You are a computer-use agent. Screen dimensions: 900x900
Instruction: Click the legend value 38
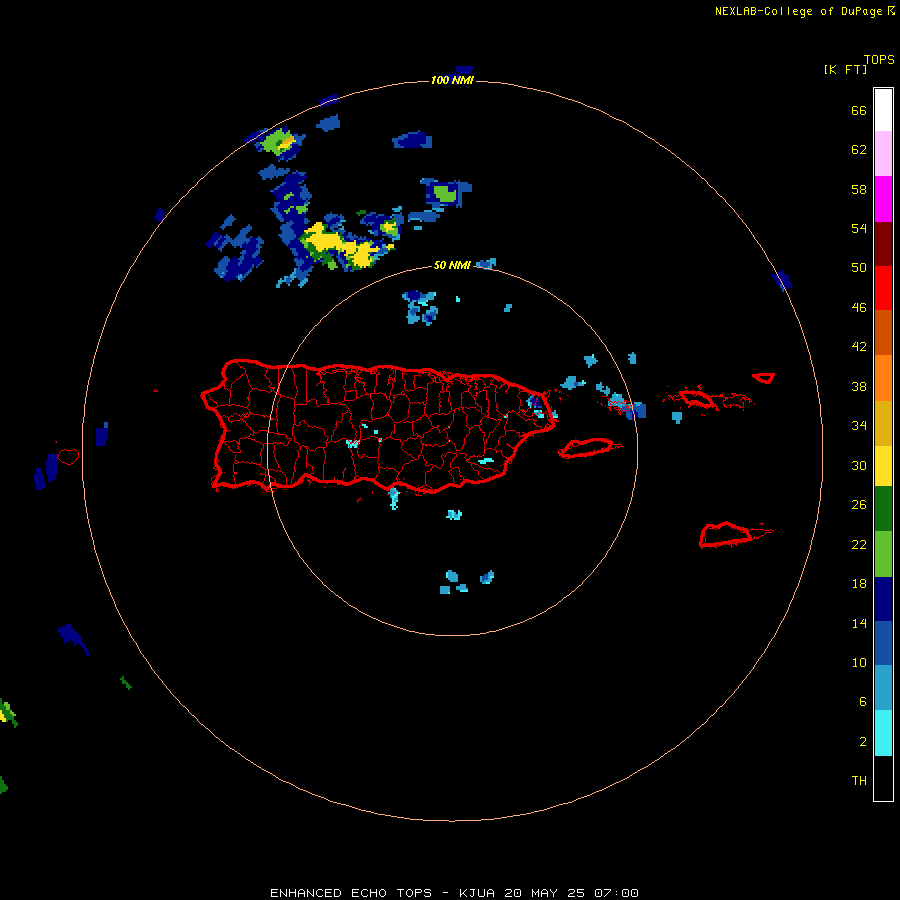[859, 386]
